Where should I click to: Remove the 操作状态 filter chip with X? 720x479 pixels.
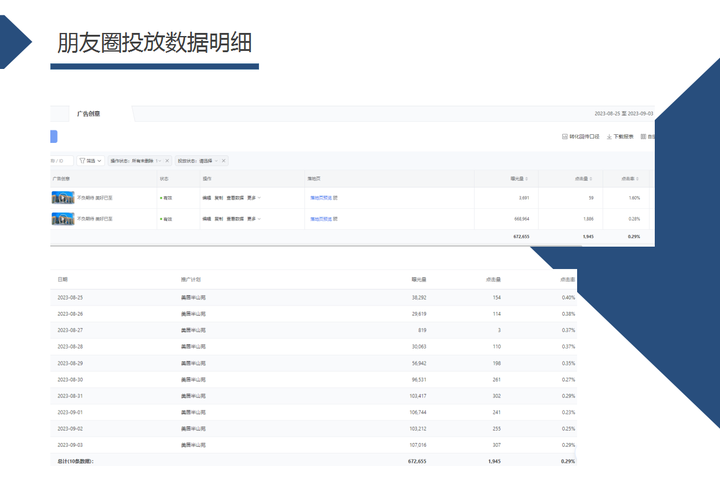(168, 160)
